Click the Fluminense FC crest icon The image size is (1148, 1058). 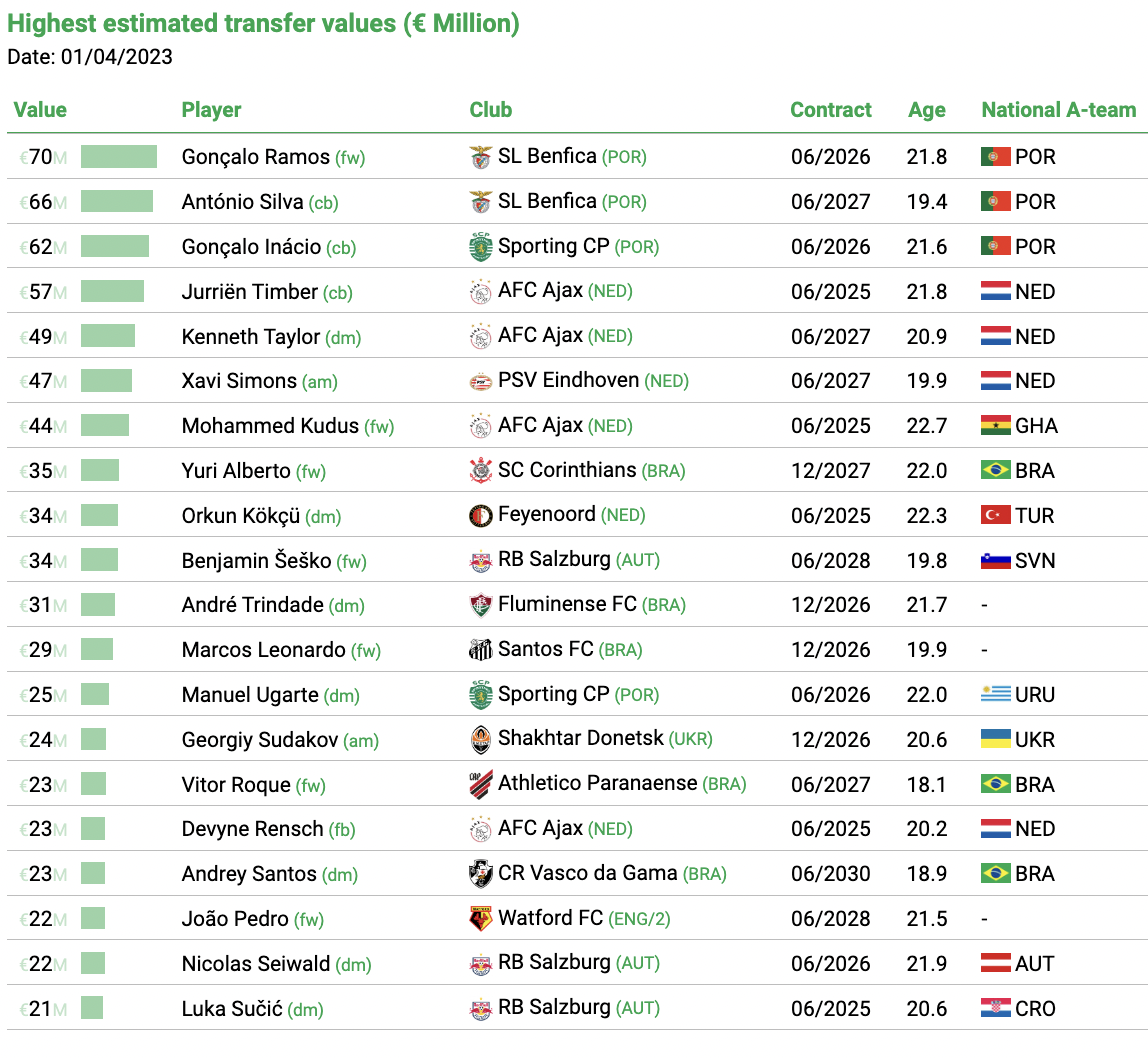480,606
